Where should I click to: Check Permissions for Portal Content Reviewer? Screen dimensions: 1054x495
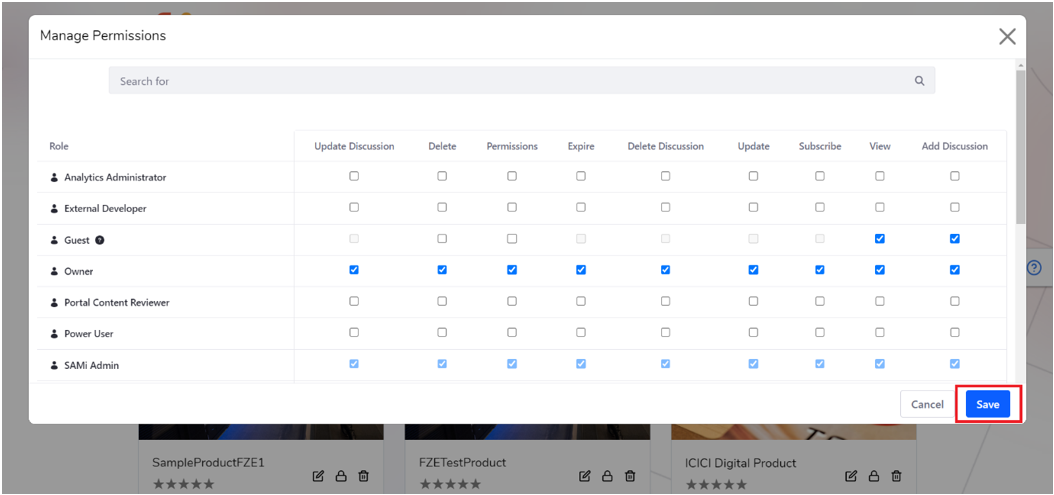coord(512,301)
